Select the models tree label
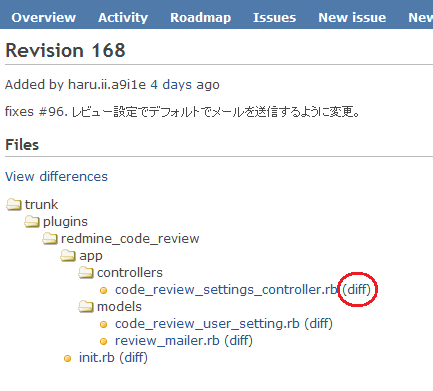433x391 pixels. click(x=119, y=307)
